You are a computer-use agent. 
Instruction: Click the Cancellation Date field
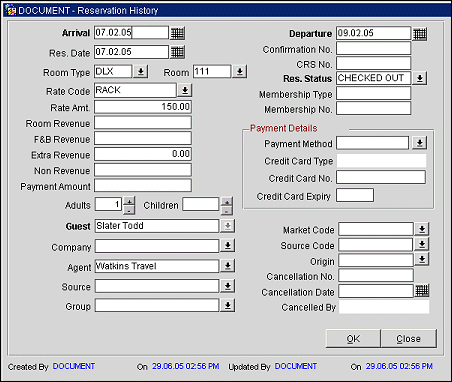tap(376, 291)
